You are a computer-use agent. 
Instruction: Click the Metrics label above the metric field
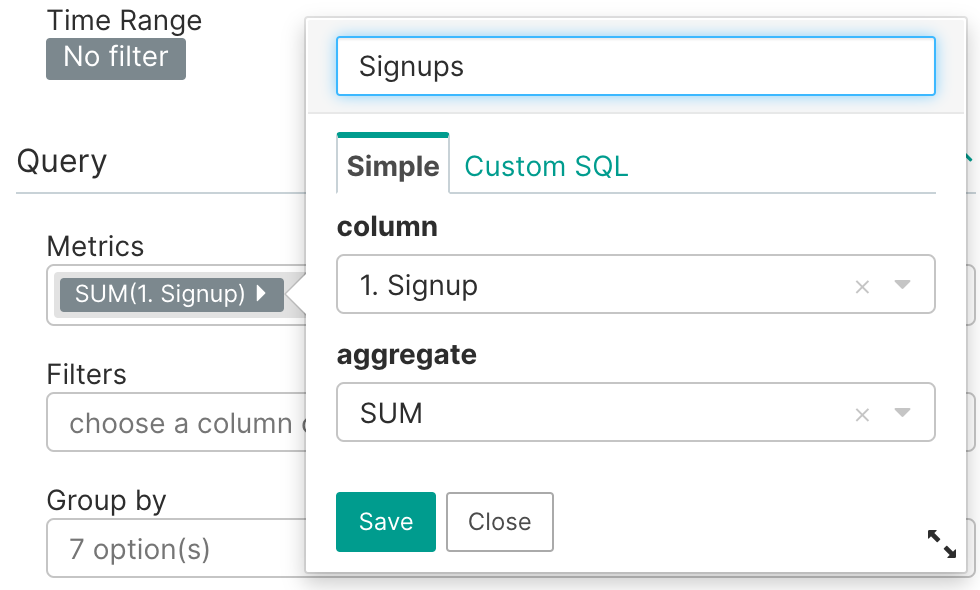click(x=95, y=246)
